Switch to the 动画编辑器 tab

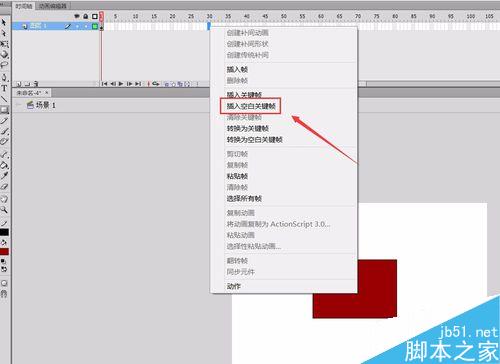pos(52,6)
